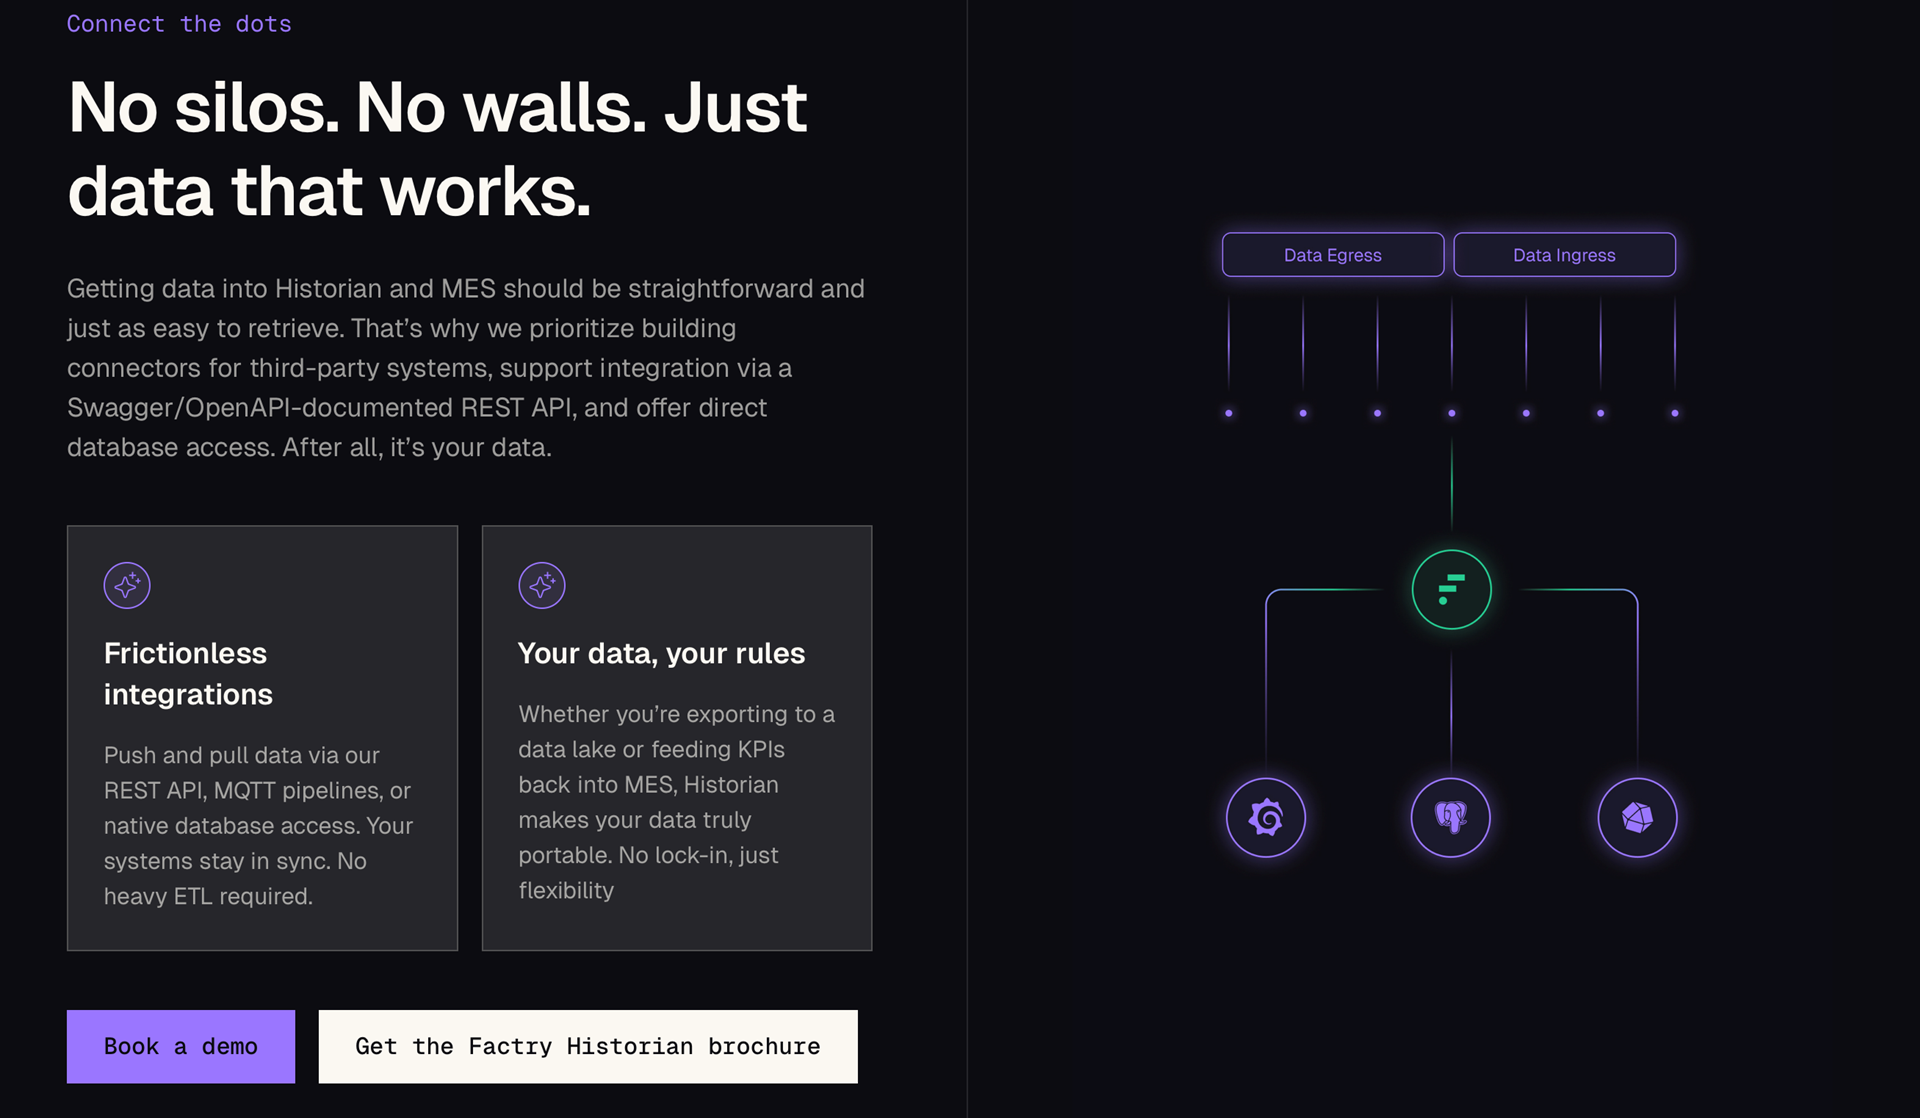The width and height of the screenshot is (1920, 1118).
Task: Click the Frictionless integrations card heading
Action: [x=188, y=673]
